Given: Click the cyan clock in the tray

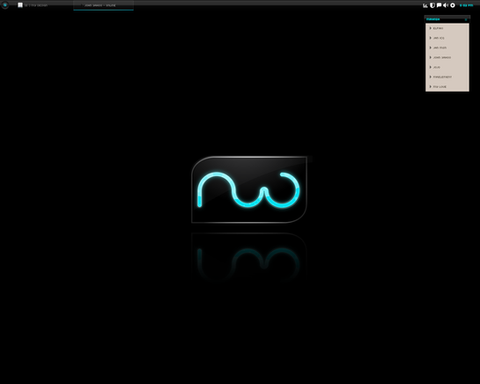Looking at the screenshot, I should pos(466,5).
